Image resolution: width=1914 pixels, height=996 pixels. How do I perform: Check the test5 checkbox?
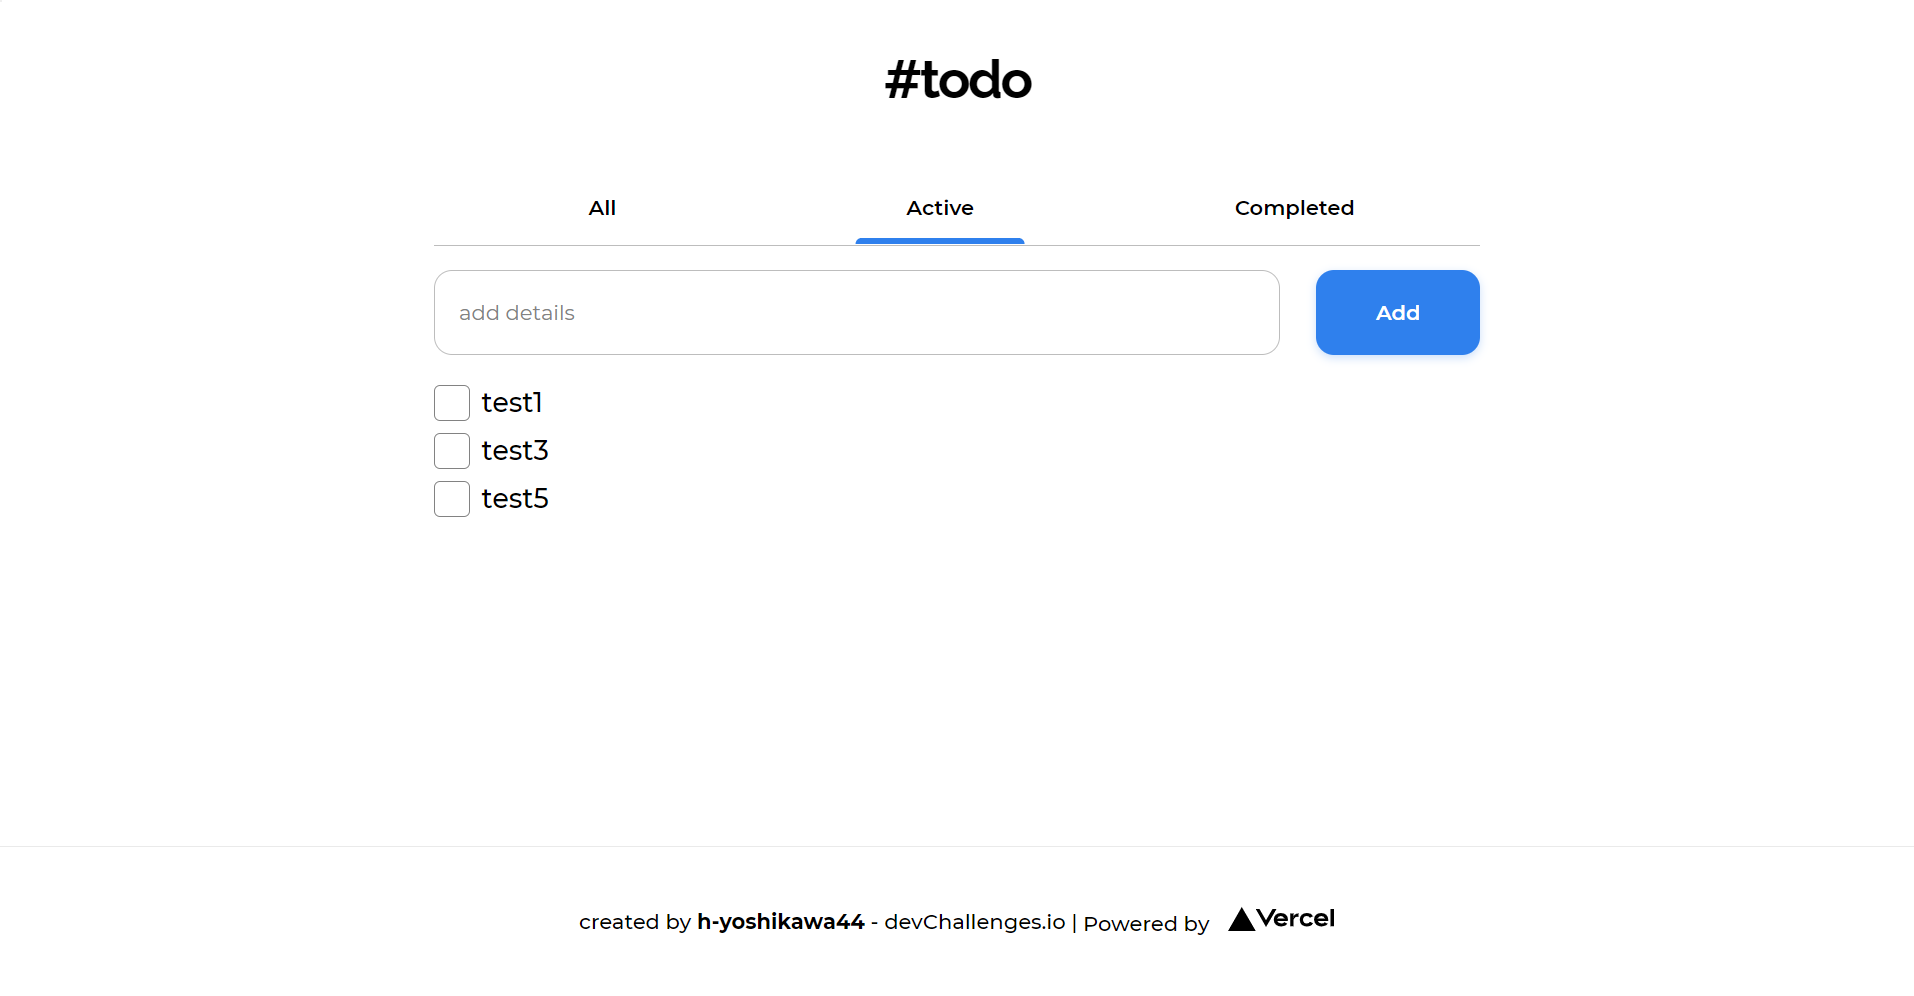pos(451,498)
